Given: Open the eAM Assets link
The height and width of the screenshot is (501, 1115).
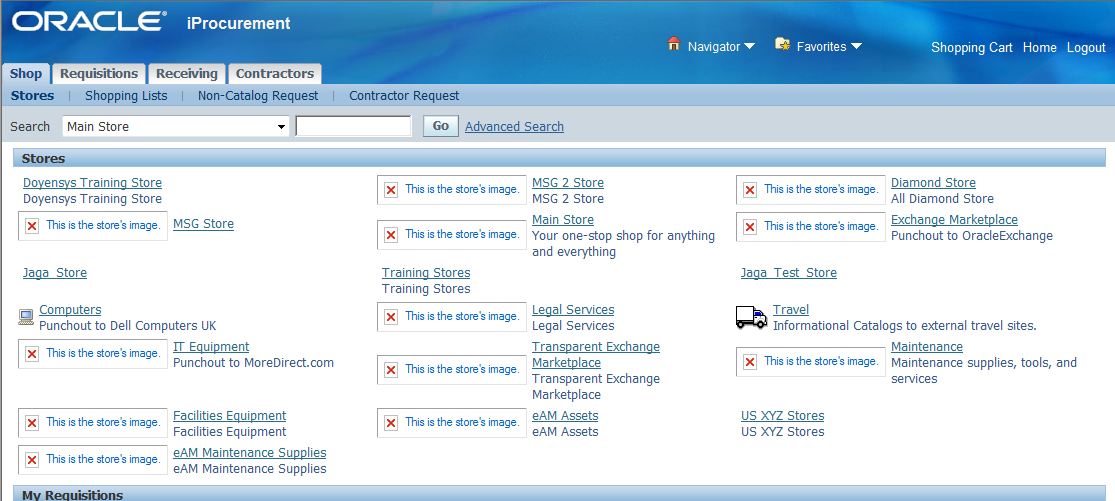Looking at the screenshot, I should pos(565,416).
